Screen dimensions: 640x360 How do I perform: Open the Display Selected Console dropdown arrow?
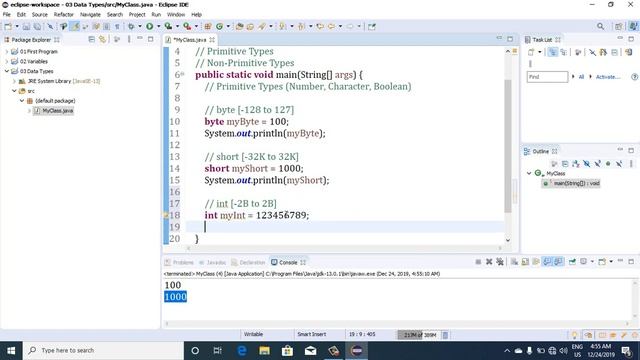coord(592,262)
